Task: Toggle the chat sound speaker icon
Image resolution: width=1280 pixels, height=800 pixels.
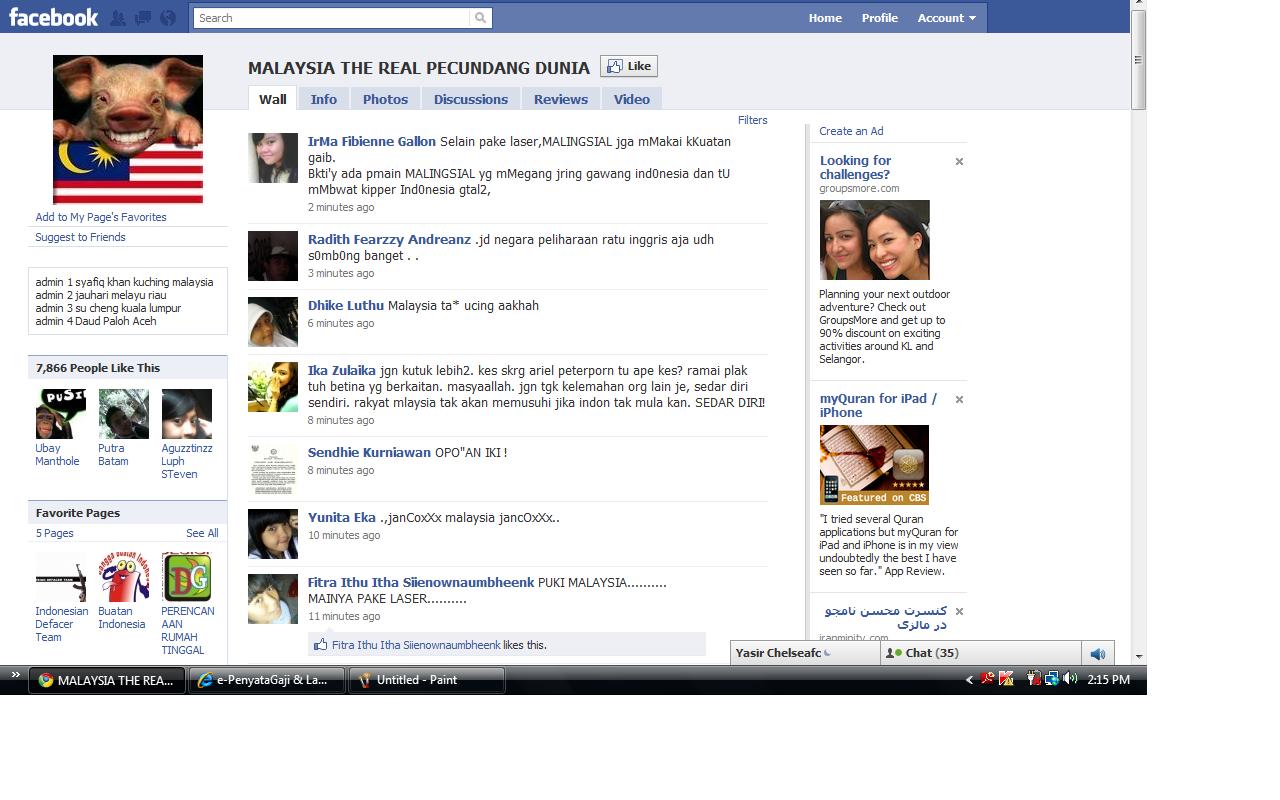Action: [x=1098, y=653]
